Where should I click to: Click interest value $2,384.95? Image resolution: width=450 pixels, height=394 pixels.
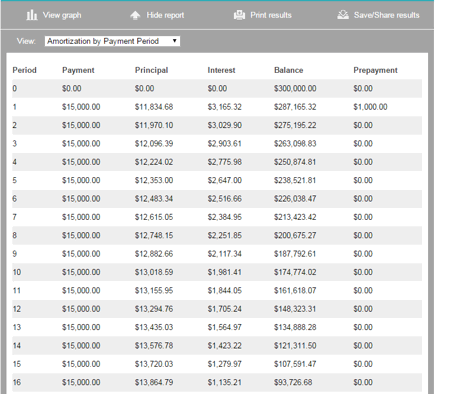(224, 217)
